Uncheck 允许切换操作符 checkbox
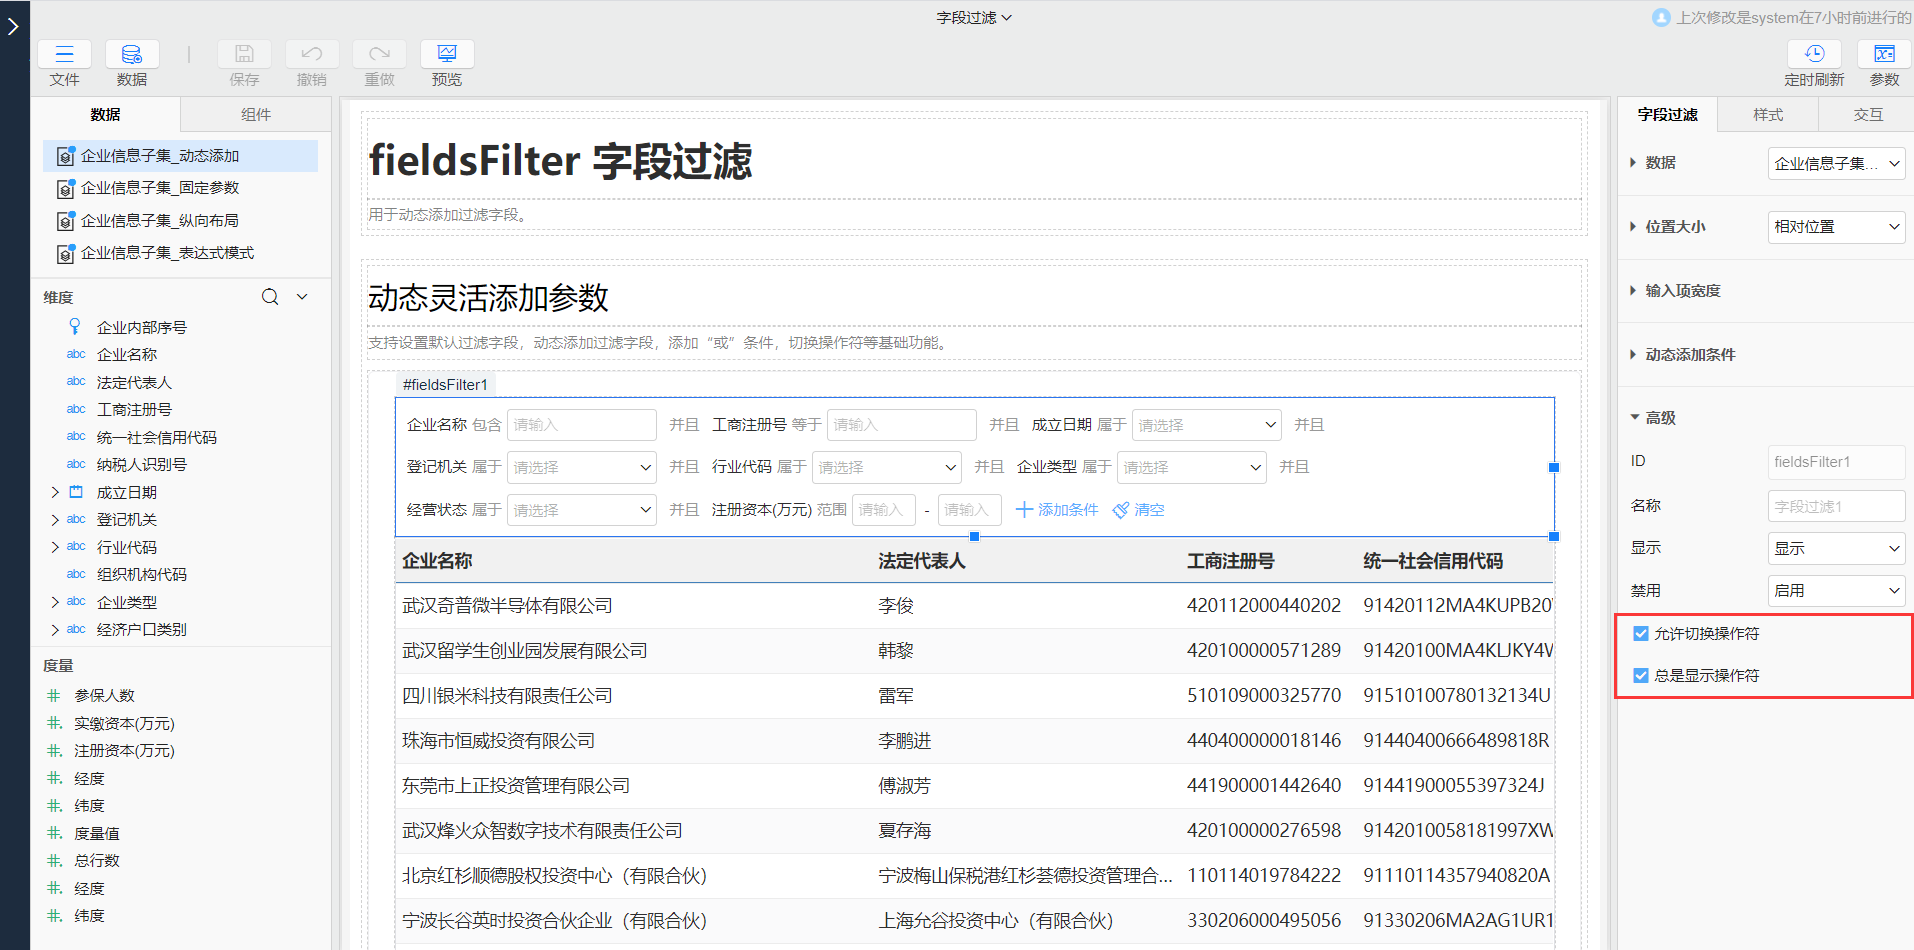1914x950 pixels. click(1641, 633)
